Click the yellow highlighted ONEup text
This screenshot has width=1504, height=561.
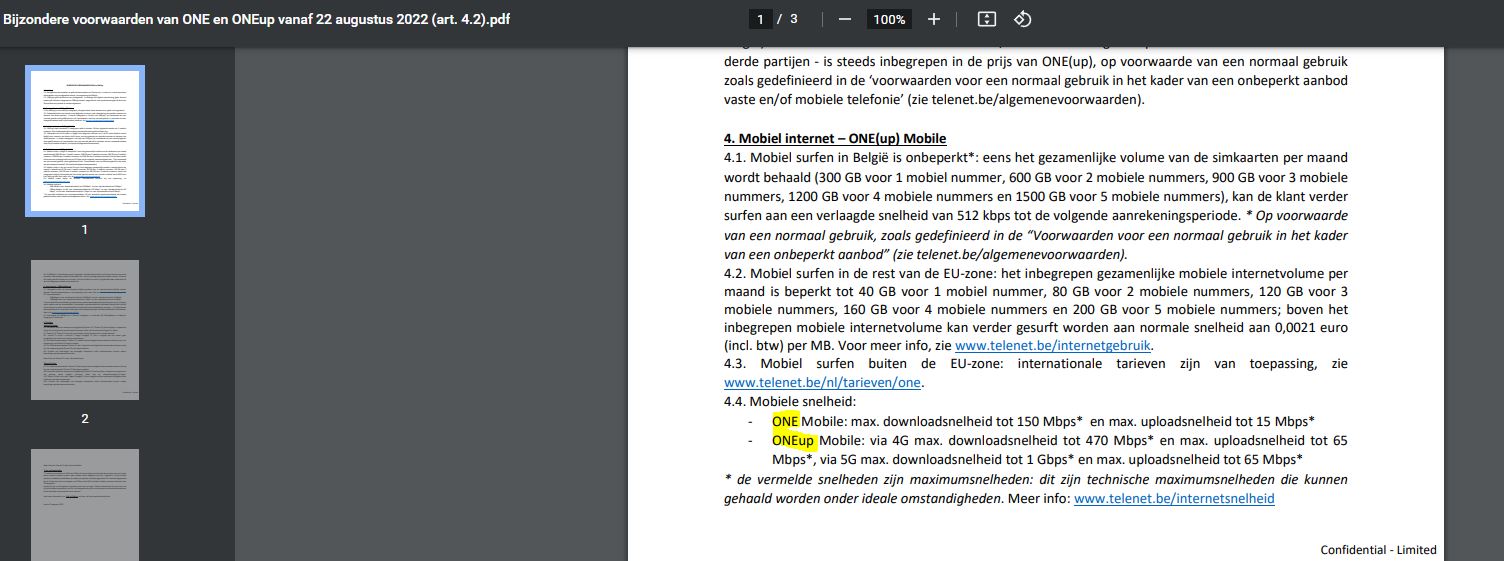(x=794, y=440)
